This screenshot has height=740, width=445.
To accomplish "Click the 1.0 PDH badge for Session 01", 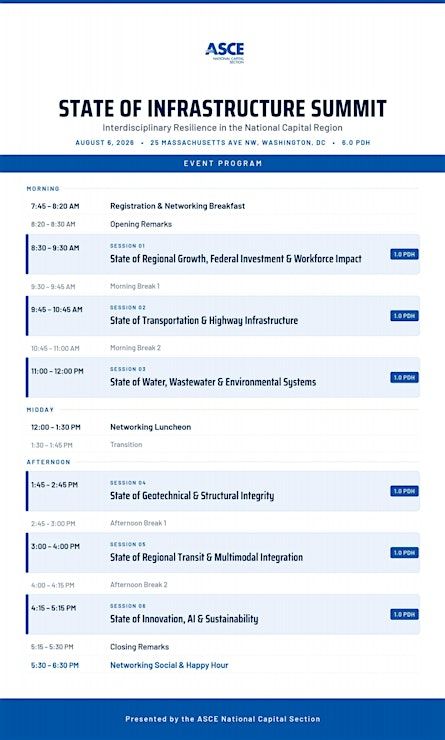I will [x=404, y=254].
